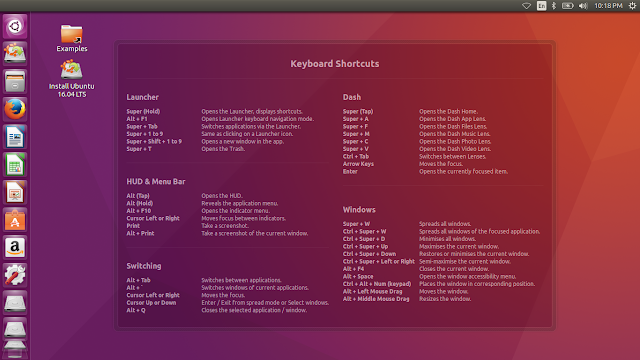The width and height of the screenshot is (640, 360).
Task: Open the sound volume indicator
Action: [x=583, y=6]
